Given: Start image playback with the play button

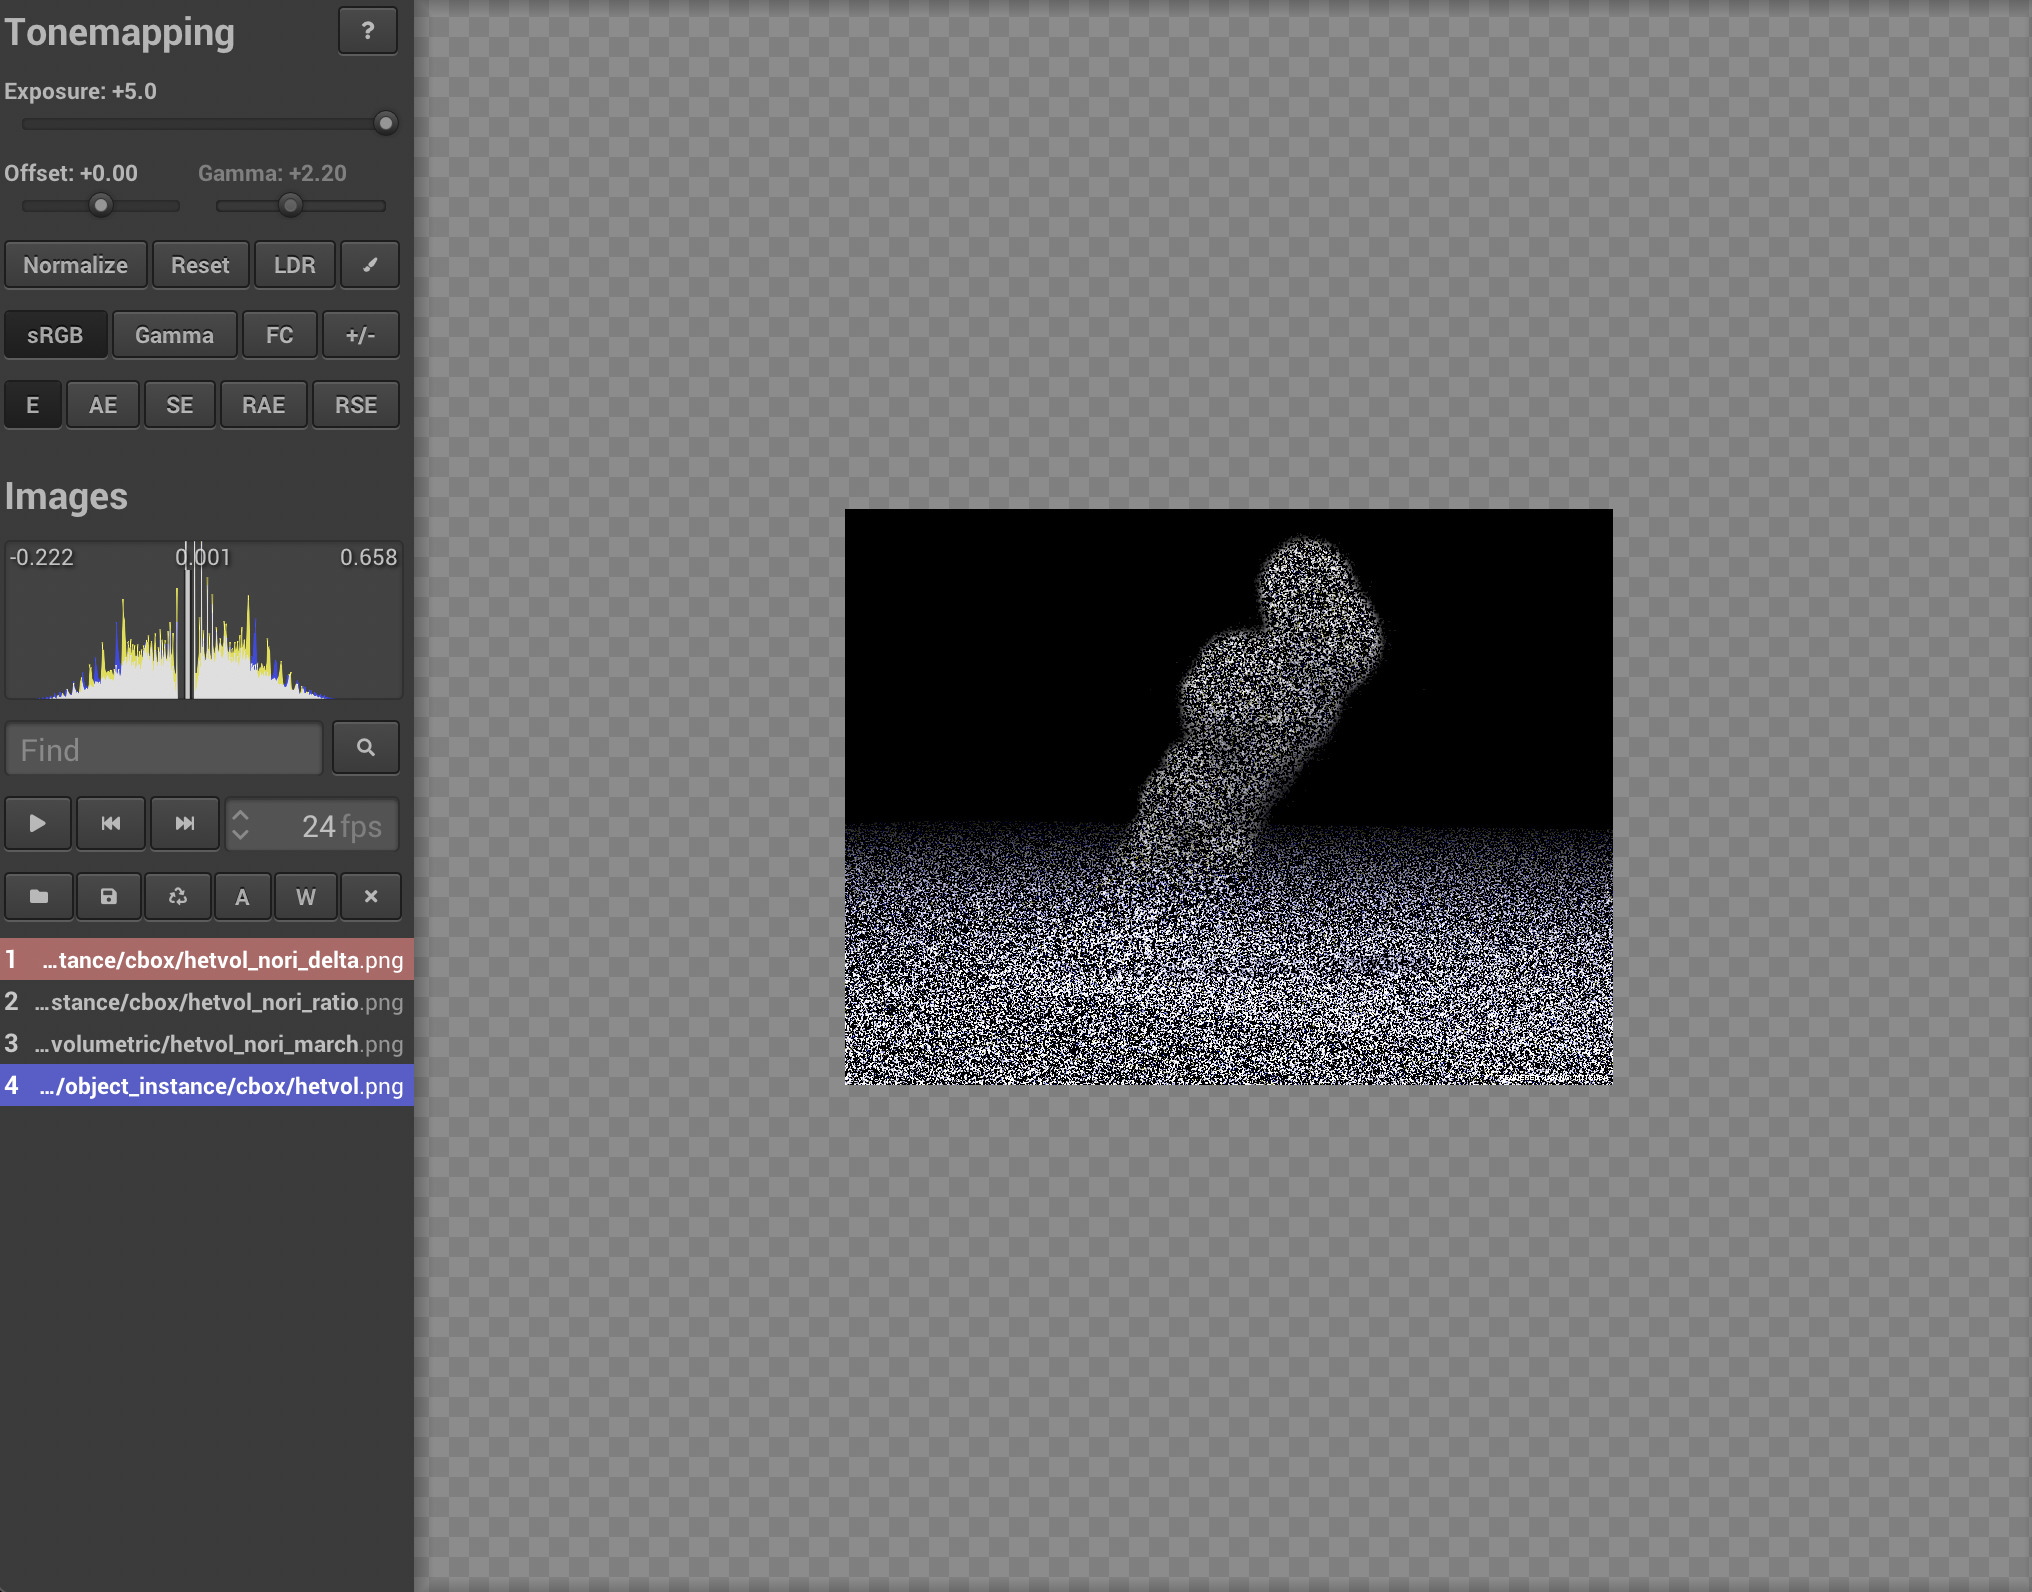Looking at the screenshot, I should click(x=38, y=824).
